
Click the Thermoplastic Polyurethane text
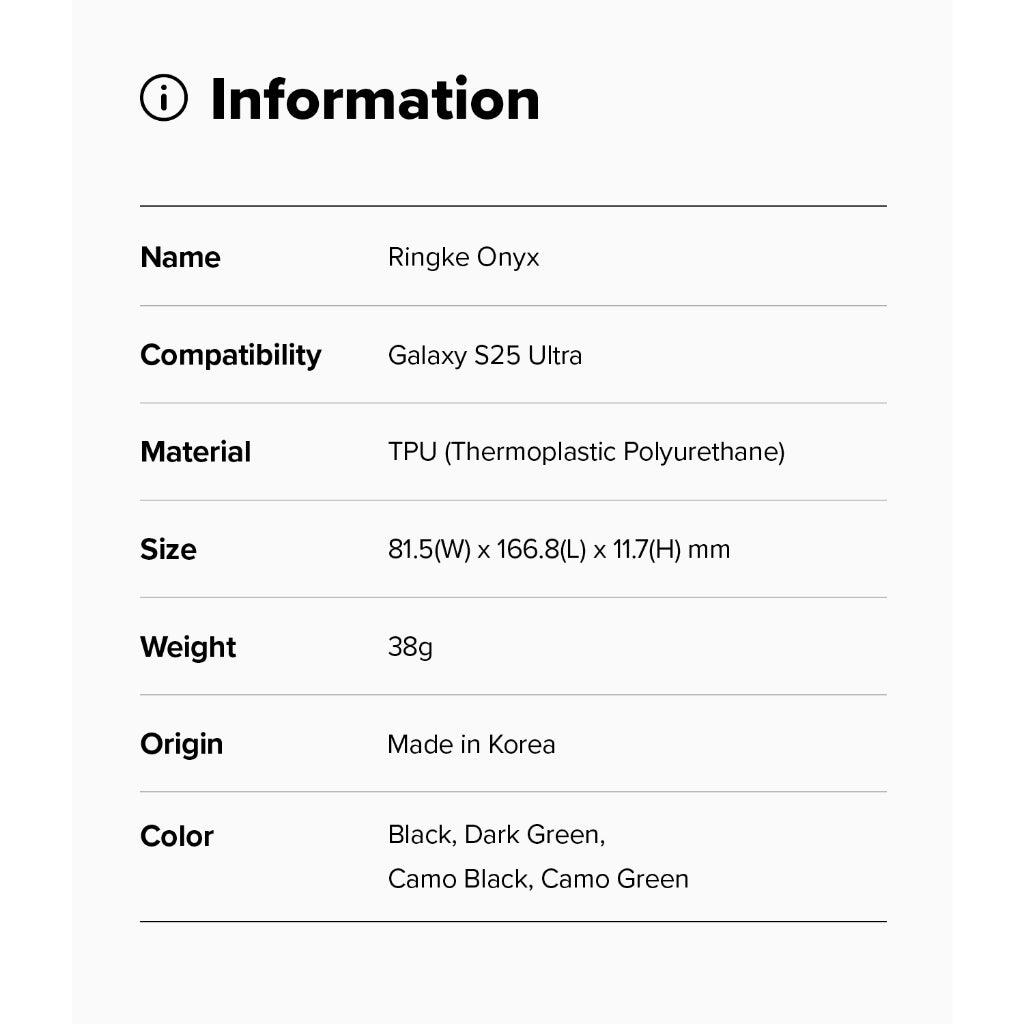pos(614,452)
